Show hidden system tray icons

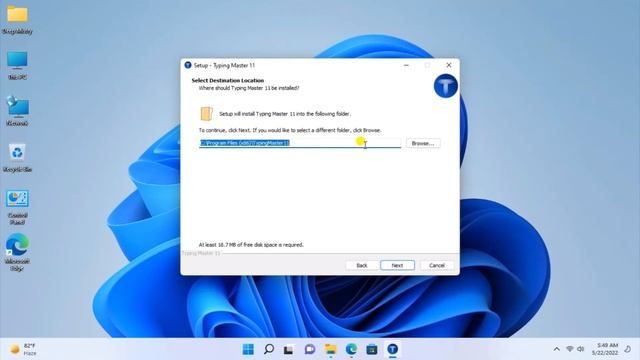click(x=556, y=349)
